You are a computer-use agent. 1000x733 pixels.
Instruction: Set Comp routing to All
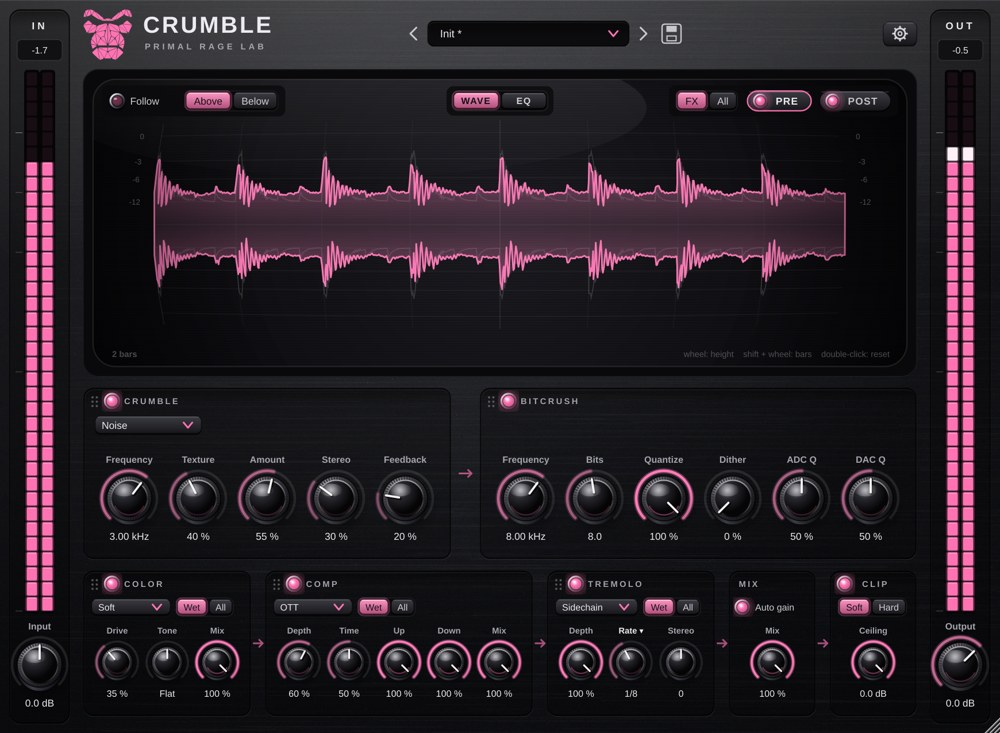click(x=402, y=607)
